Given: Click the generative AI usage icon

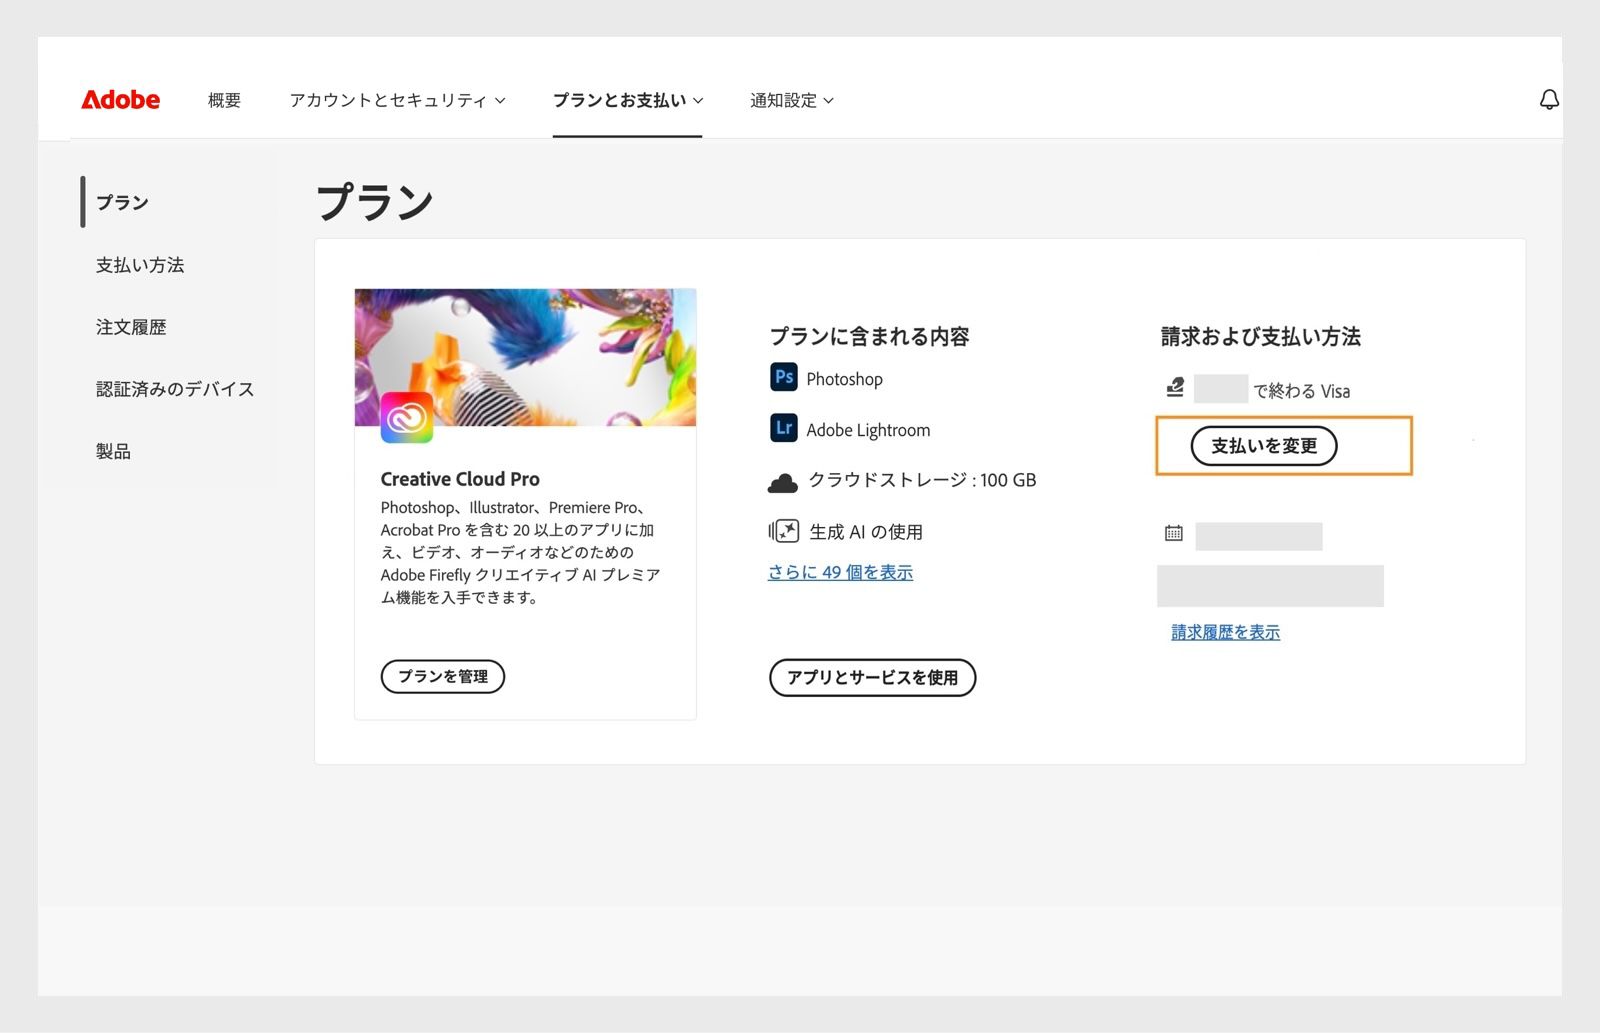Looking at the screenshot, I should 784,531.
